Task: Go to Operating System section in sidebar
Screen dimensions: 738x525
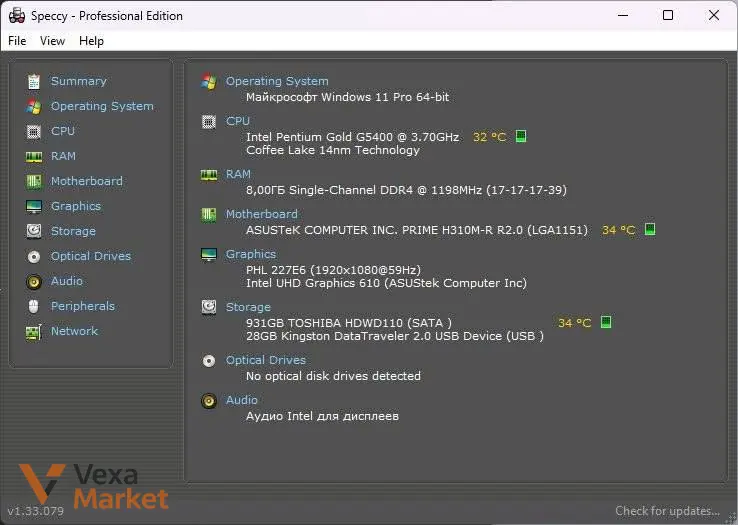Action: [102, 106]
